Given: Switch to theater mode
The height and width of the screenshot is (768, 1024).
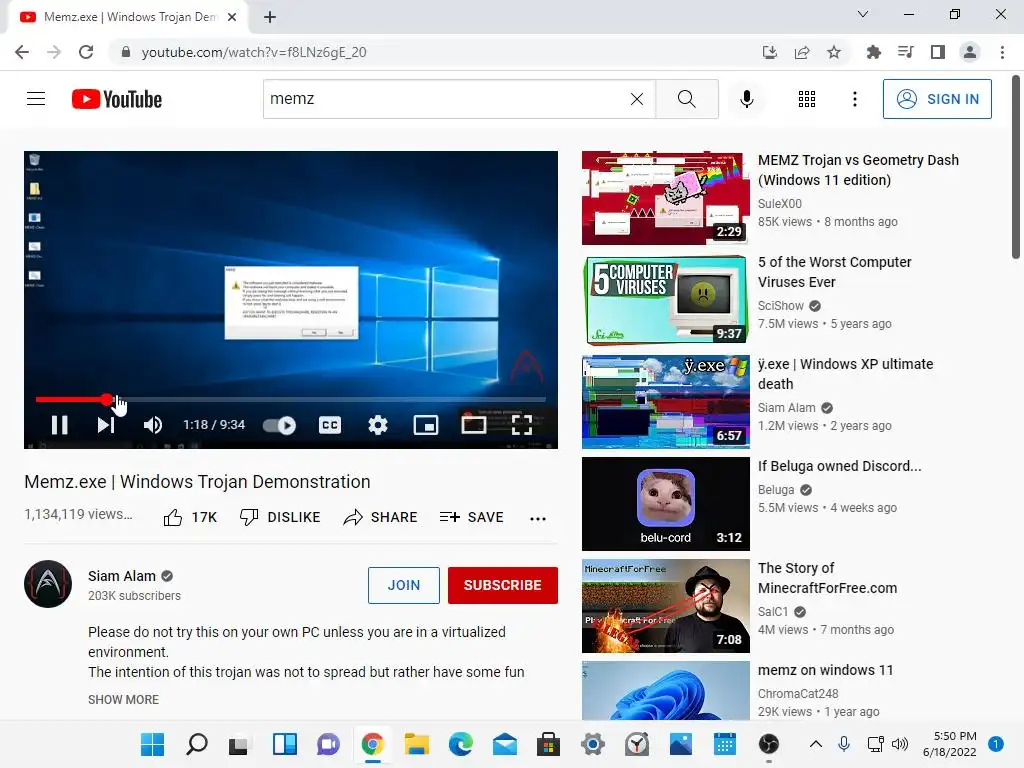Looking at the screenshot, I should coord(473,425).
